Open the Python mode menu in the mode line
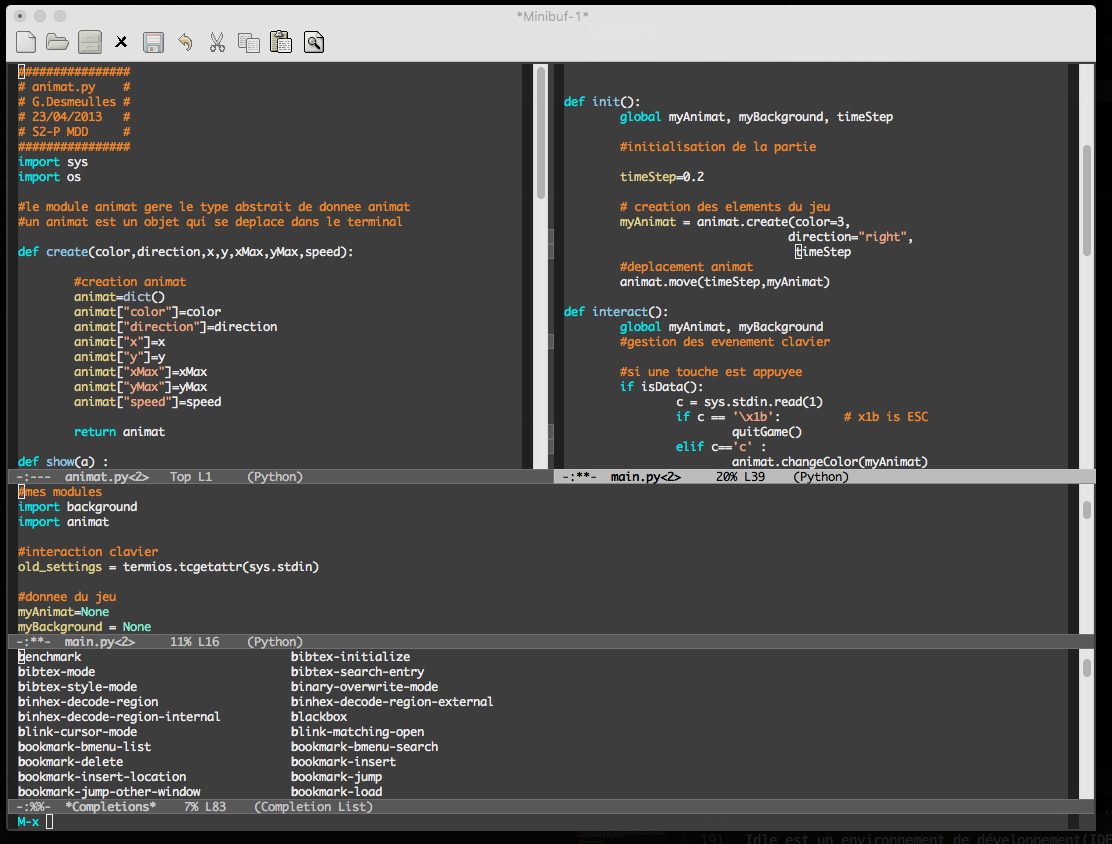 pos(274,477)
